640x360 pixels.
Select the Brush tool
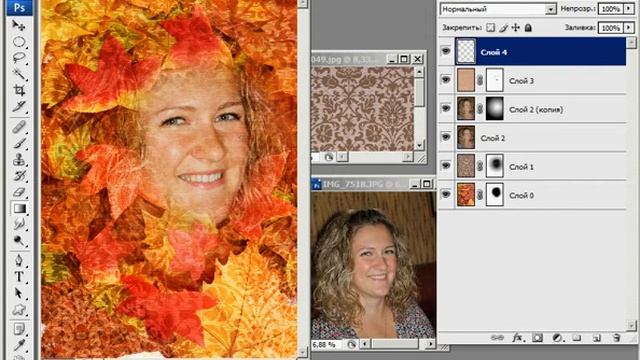[19, 143]
